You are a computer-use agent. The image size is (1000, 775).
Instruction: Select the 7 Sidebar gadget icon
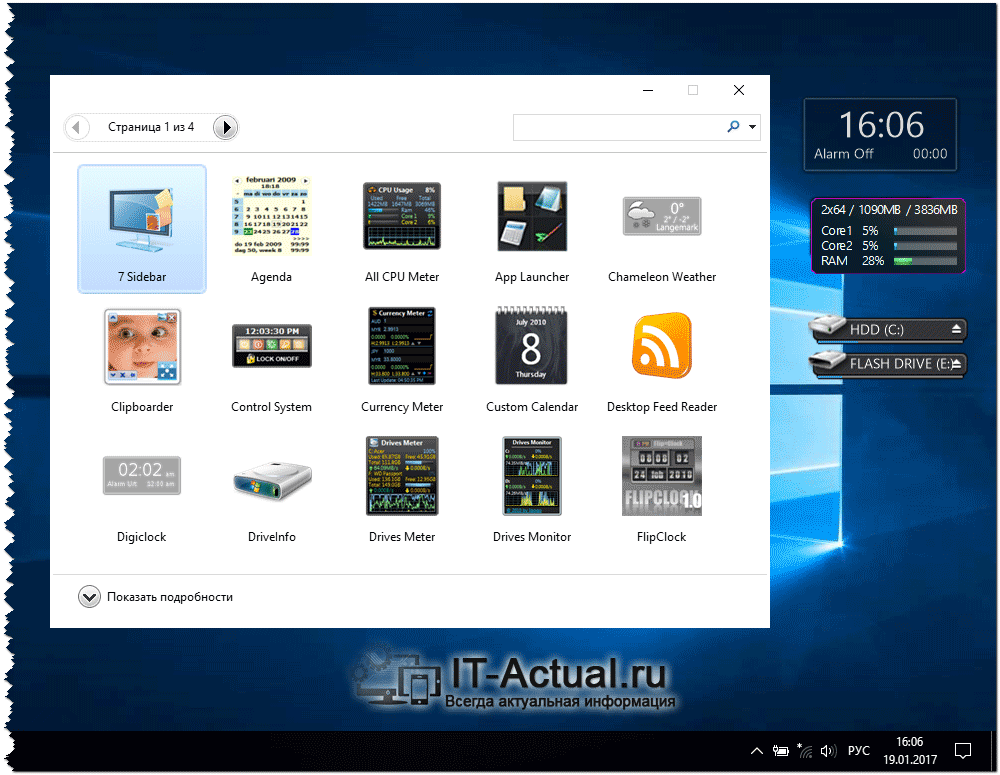pyautogui.click(x=141, y=218)
